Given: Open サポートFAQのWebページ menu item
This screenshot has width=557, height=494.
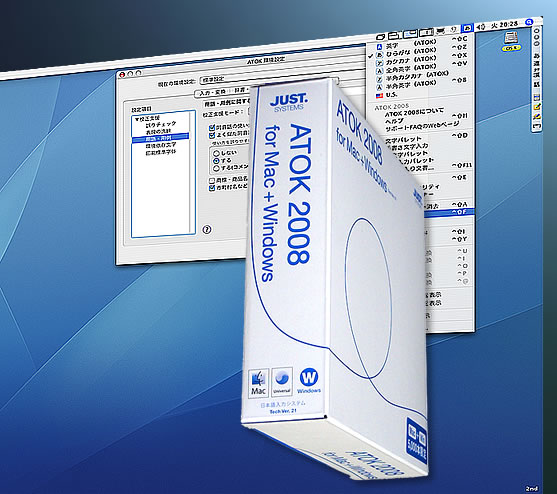Looking at the screenshot, I should 422,126.
